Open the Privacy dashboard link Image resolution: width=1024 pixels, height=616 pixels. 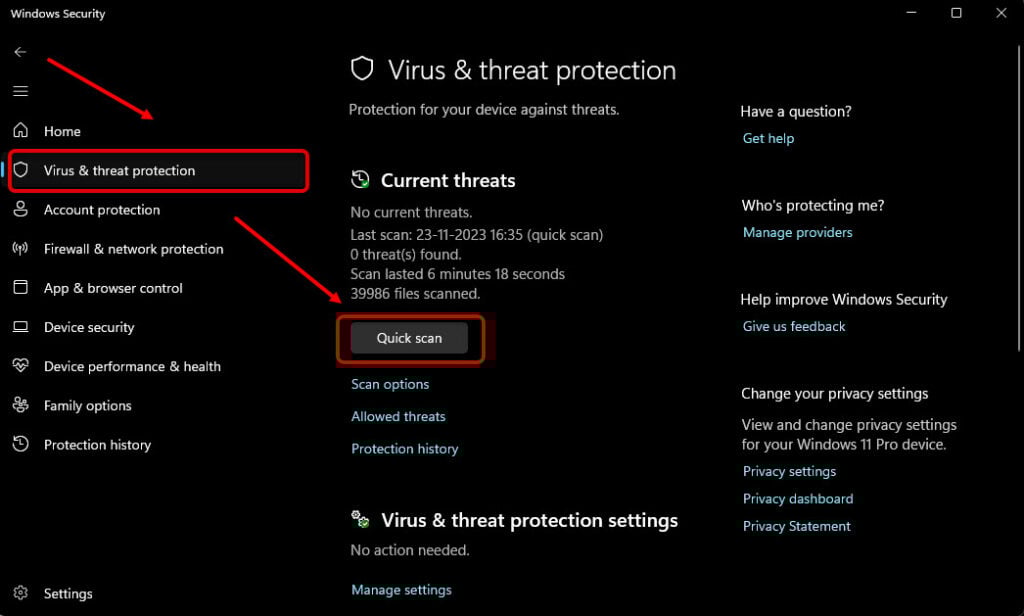tap(798, 499)
